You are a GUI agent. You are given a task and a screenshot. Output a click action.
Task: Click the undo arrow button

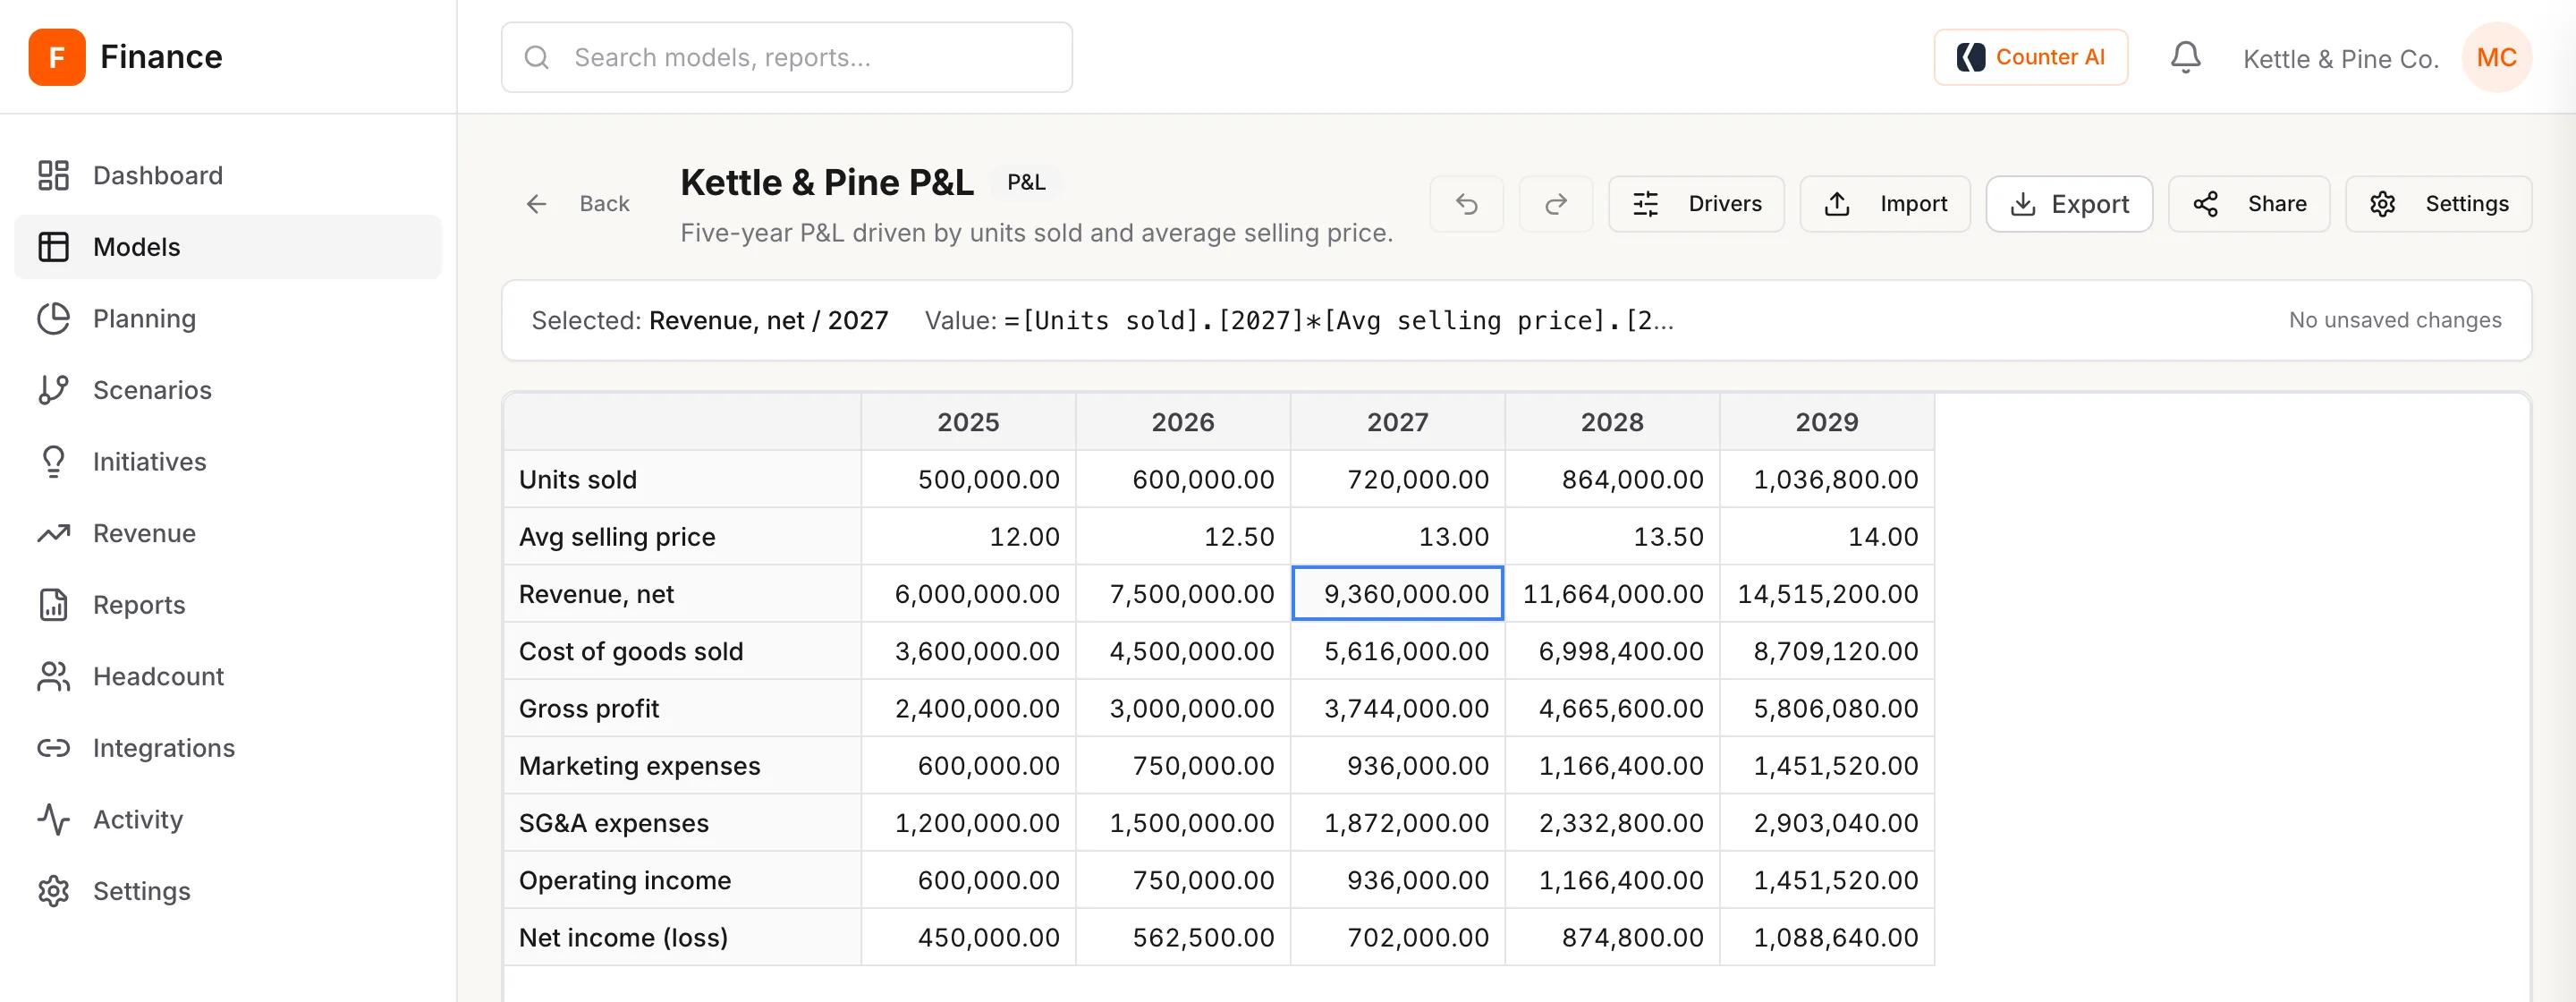pos(1466,204)
